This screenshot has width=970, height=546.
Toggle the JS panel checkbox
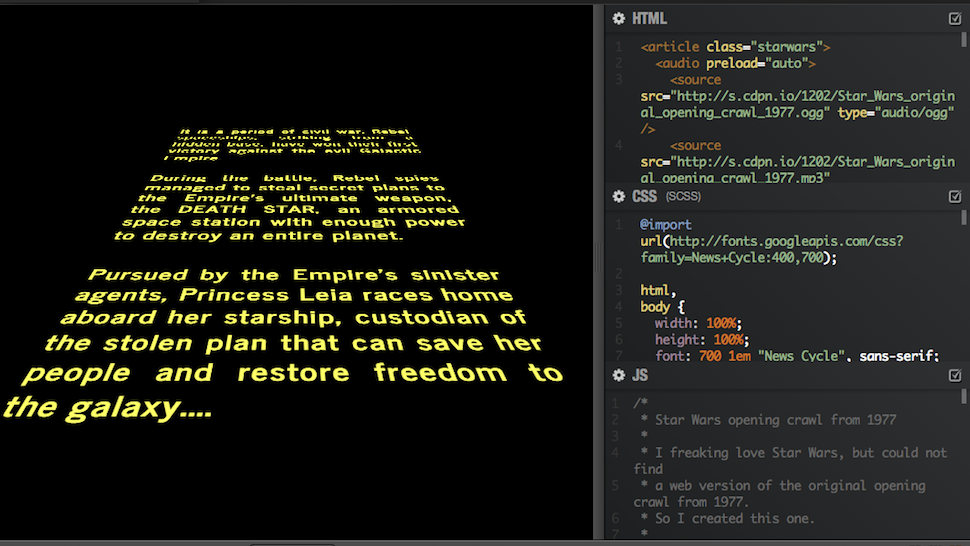pos(955,375)
